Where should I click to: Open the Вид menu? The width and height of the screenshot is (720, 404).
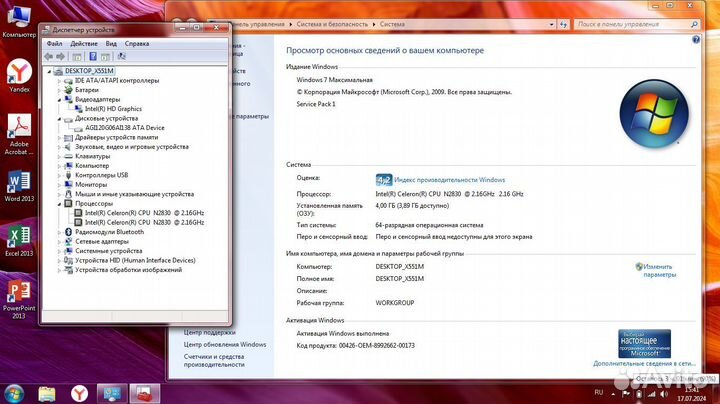(111, 44)
